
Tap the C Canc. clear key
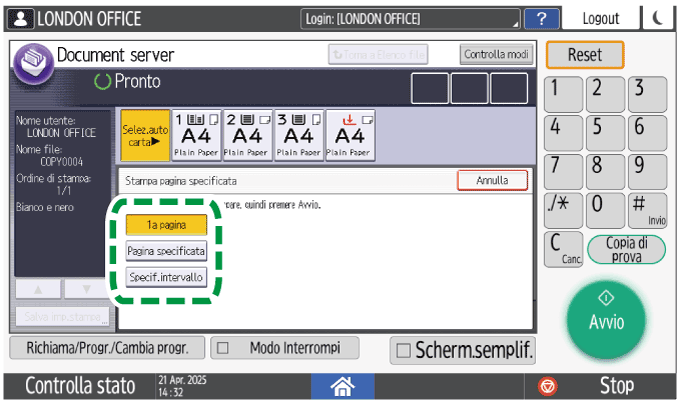(x=563, y=249)
